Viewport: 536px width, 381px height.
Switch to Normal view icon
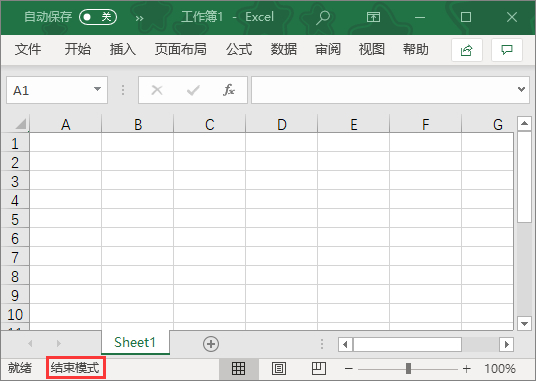238,368
